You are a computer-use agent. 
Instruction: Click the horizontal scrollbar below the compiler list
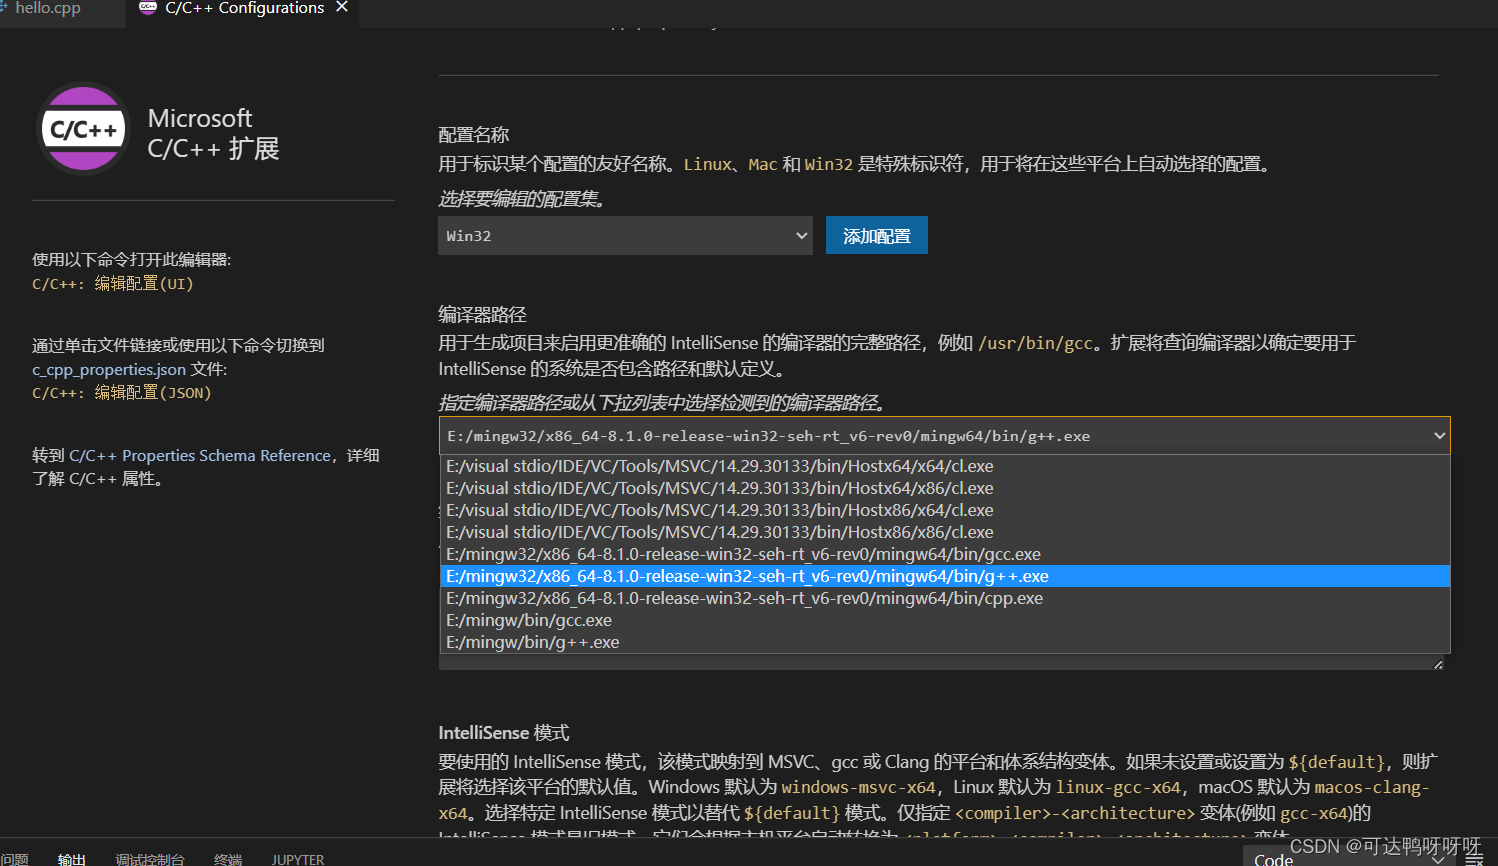[x=940, y=662]
